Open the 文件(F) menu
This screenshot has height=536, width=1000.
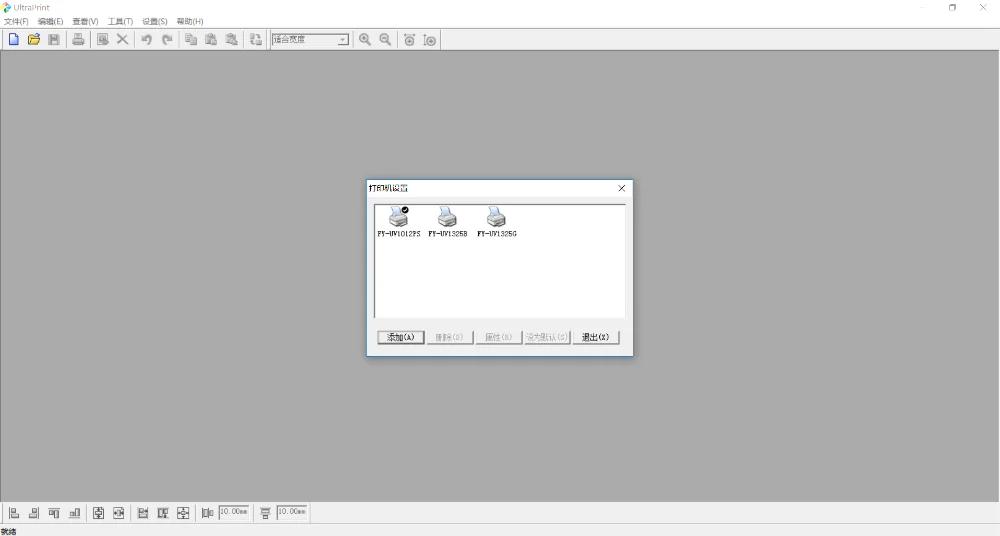16,21
